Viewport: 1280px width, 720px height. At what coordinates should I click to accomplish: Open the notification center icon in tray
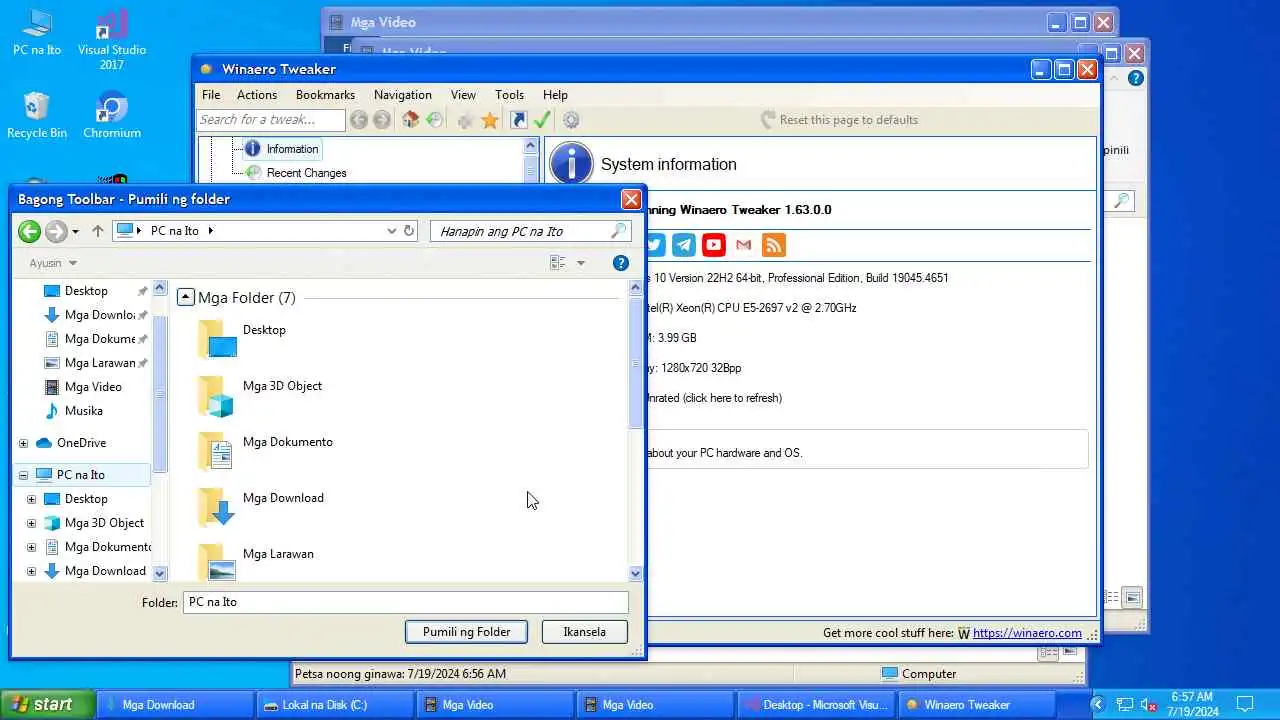1245,704
